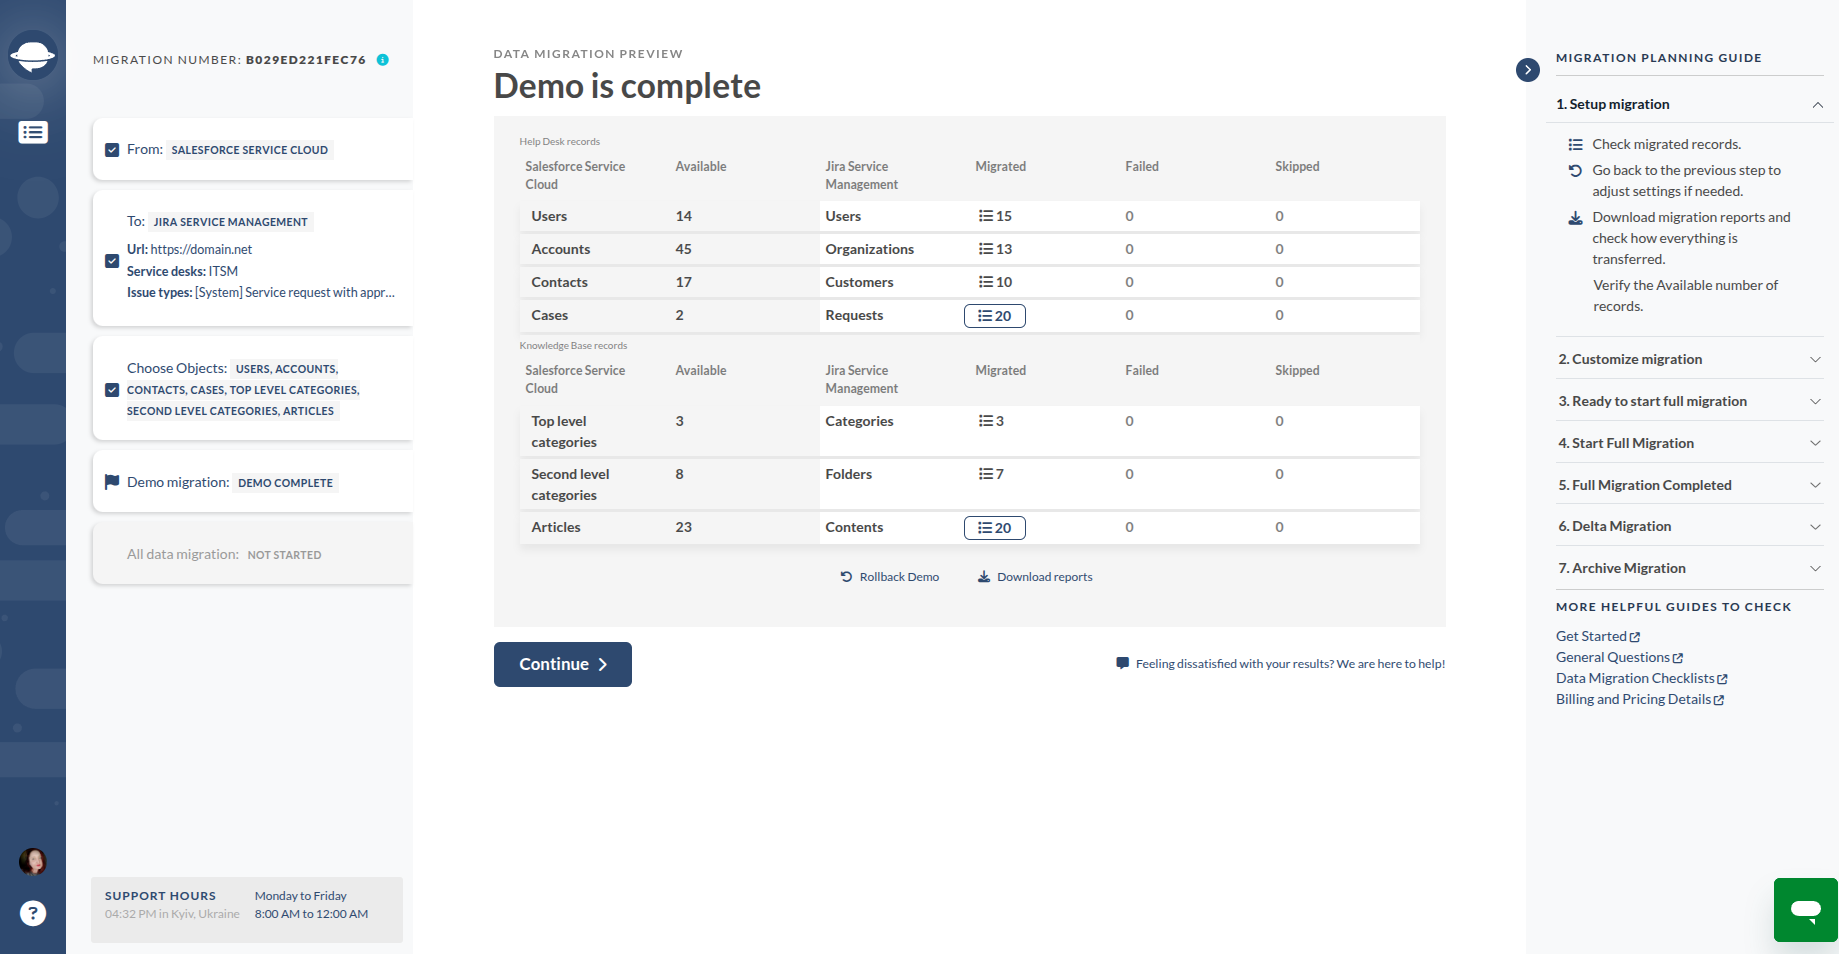Click the Demo migration flag icon
The width and height of the screenshot is (1839, 954).
(112, 482)
